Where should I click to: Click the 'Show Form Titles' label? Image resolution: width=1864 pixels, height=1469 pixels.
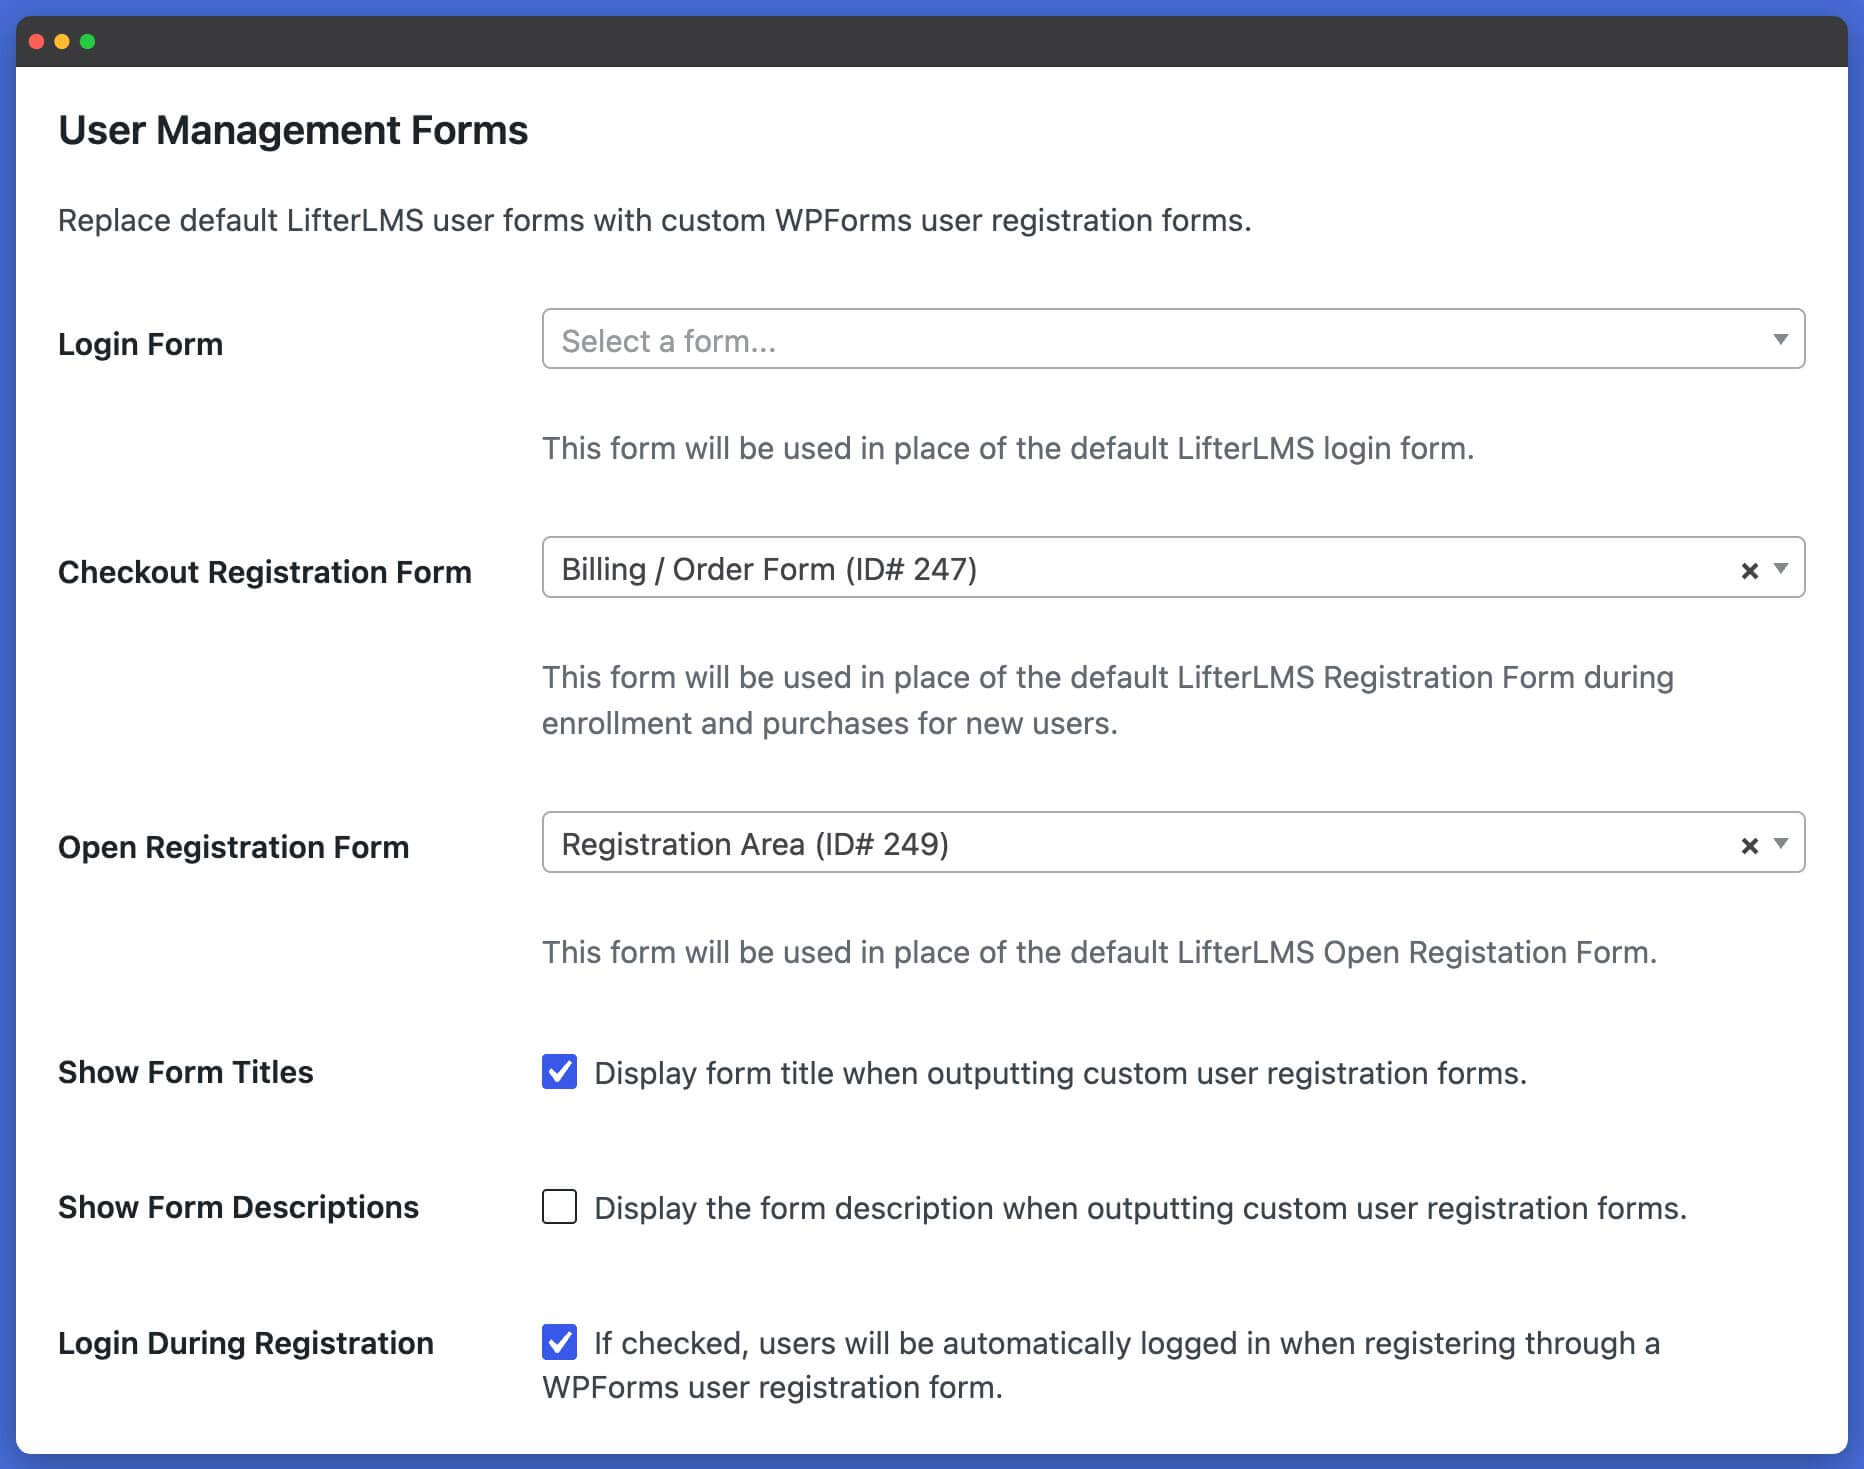[x=185, y=1072]
